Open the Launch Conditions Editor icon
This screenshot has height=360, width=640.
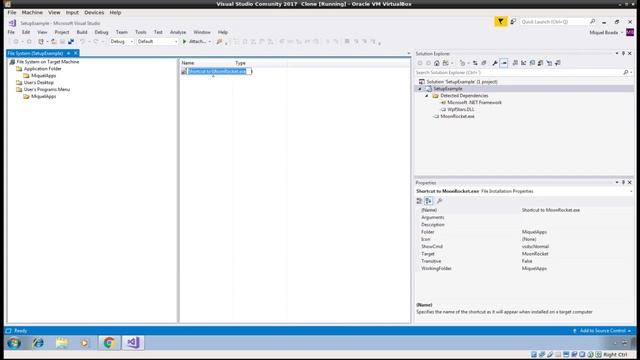tap(558, 63)
